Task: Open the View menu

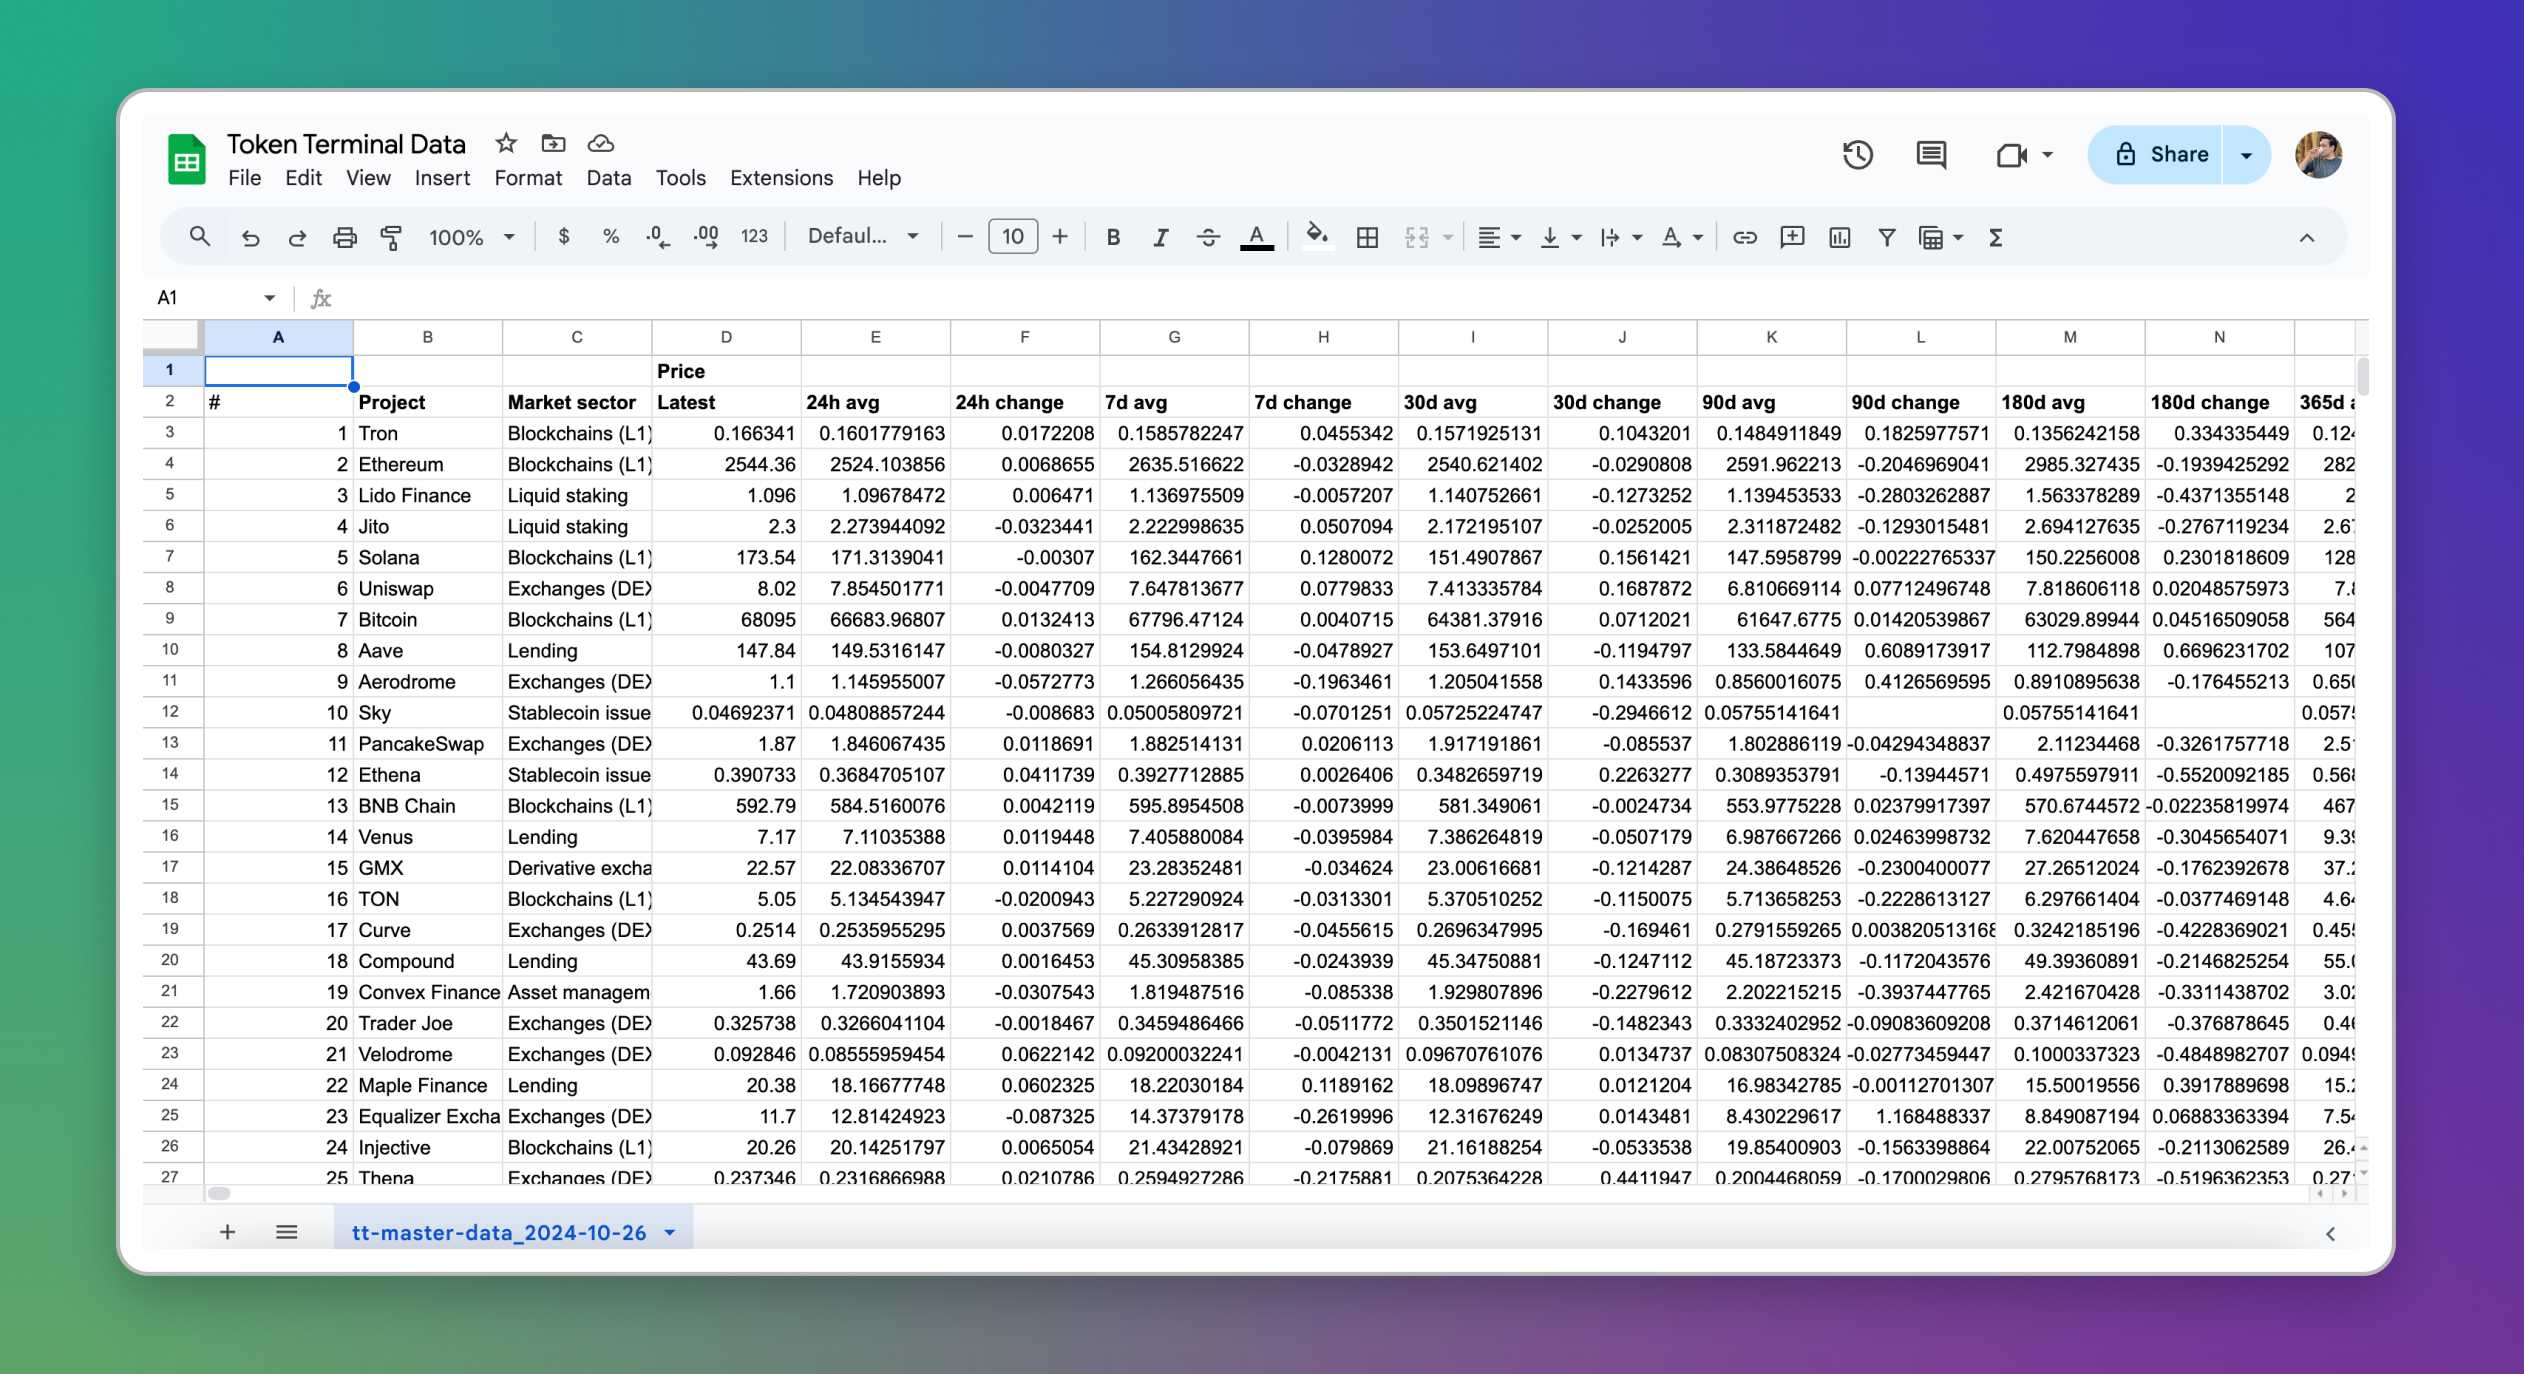Action: coord(368,178)
